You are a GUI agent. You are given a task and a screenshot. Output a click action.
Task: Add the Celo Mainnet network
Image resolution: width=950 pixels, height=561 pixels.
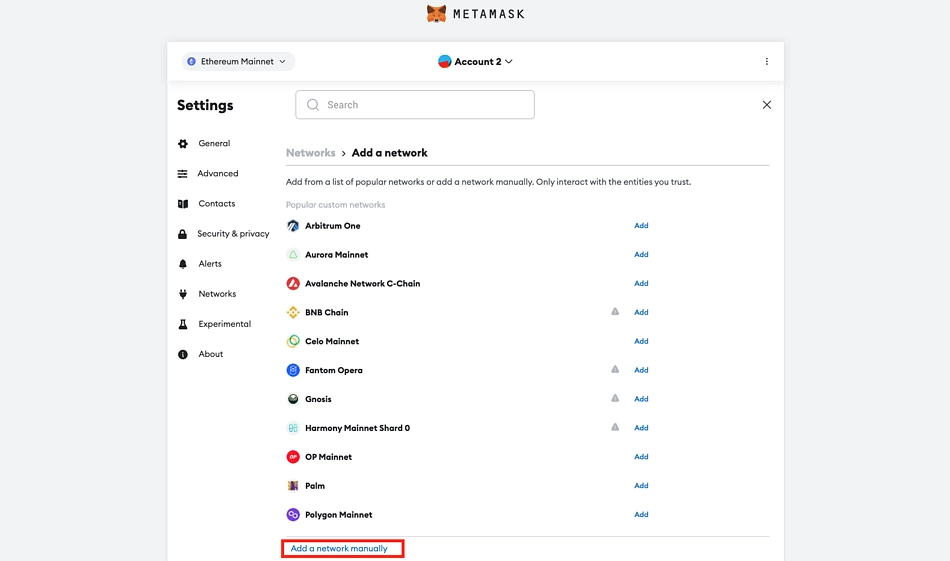pyautogui.click(x=641, y=341)
